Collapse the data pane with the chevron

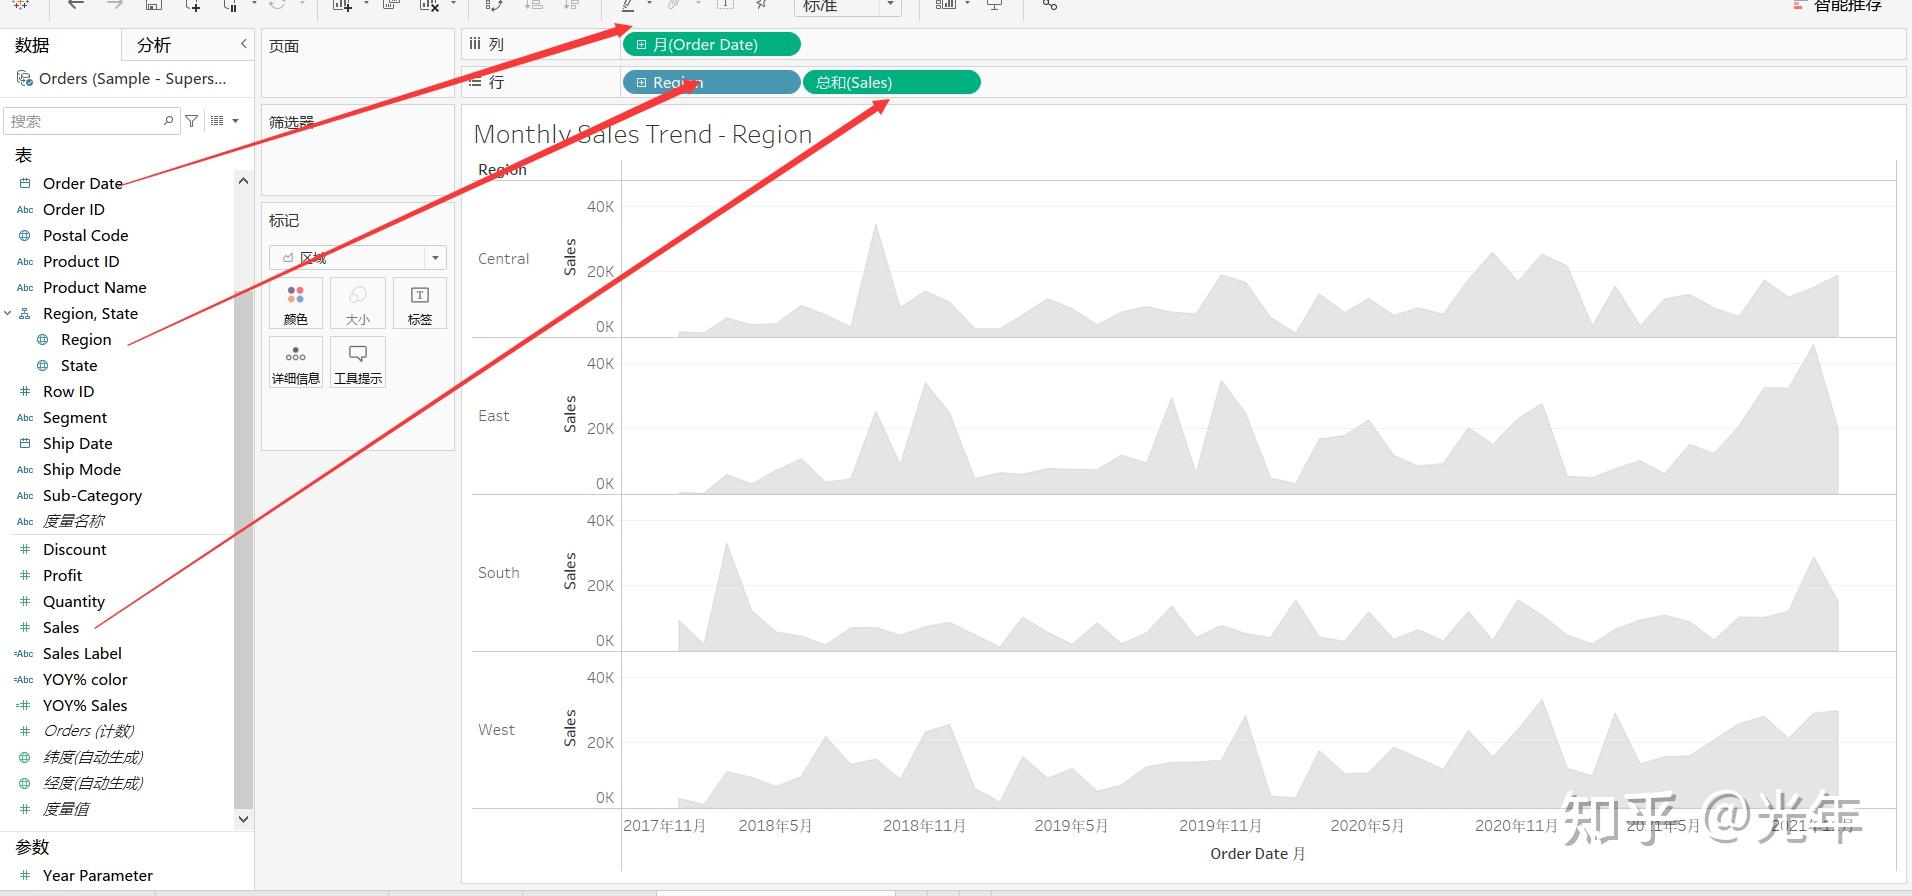coord(243,44)
